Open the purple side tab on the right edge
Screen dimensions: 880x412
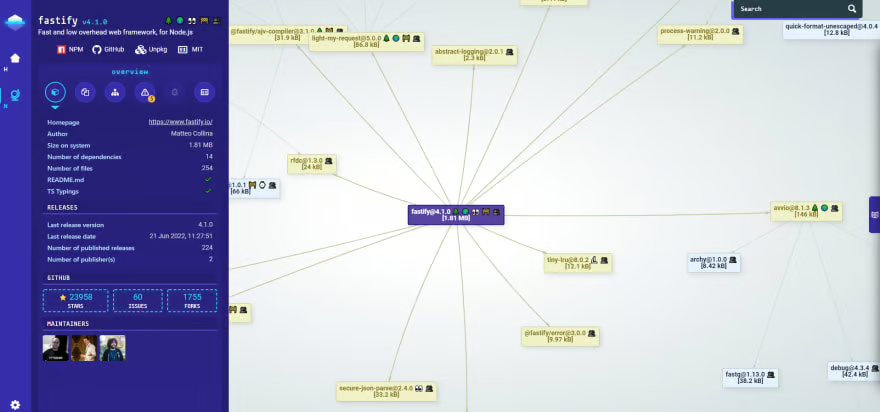pos(874,214)
